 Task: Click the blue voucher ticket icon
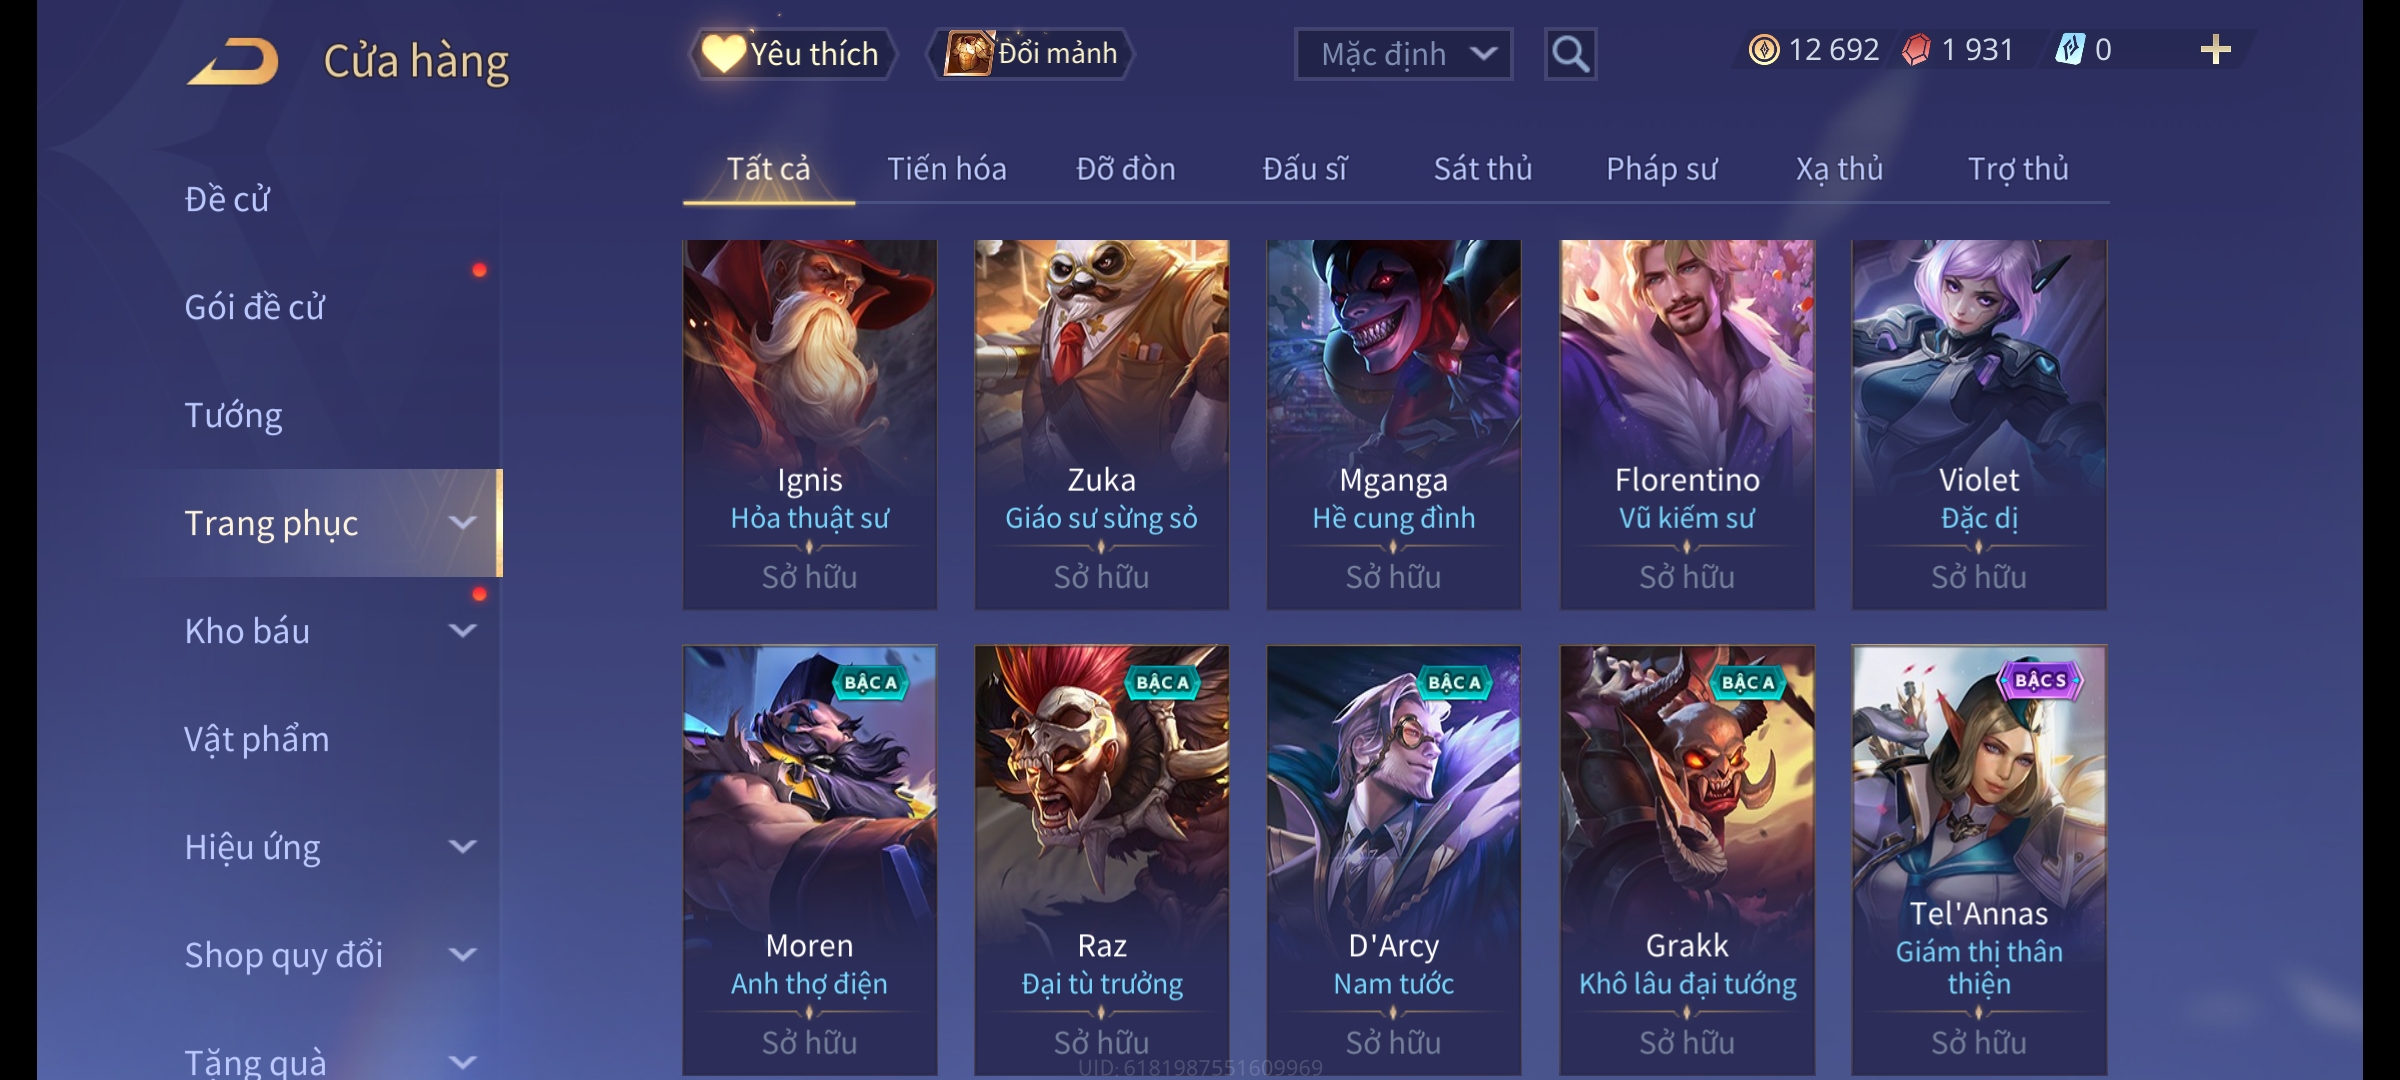click(x=2069, y=50)
